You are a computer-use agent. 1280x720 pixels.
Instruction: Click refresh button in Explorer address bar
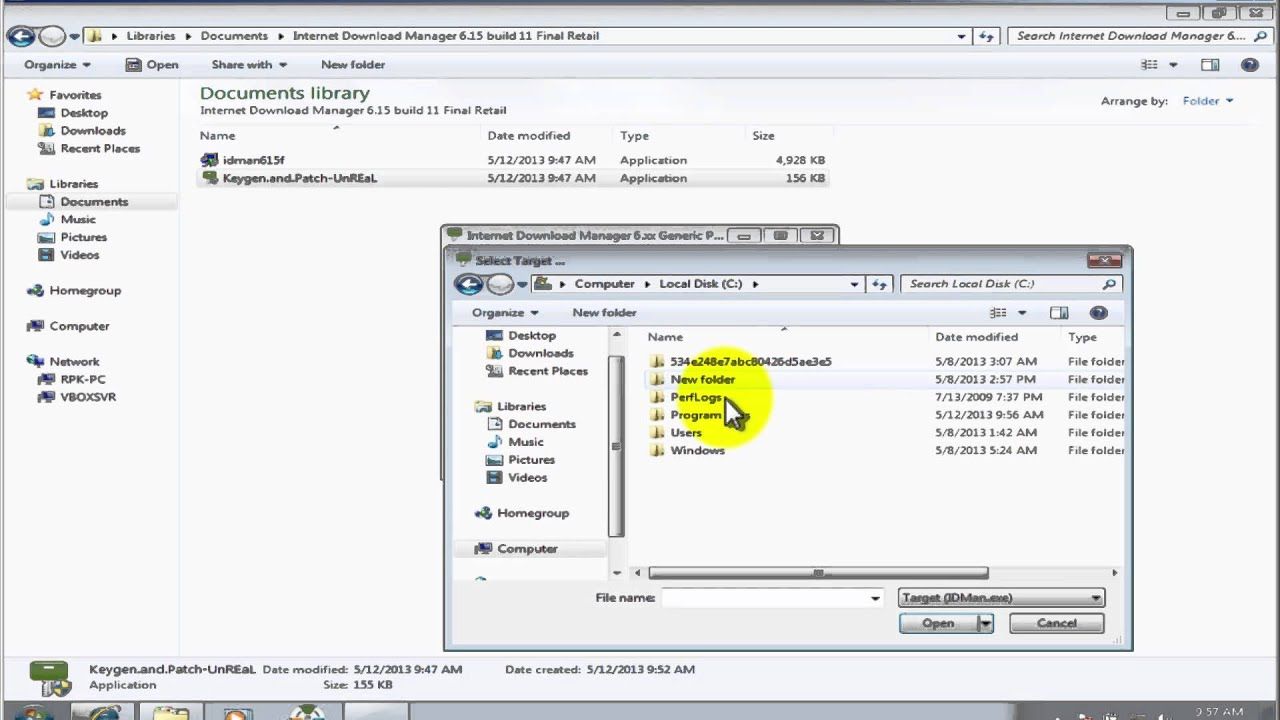pos(986,36)
